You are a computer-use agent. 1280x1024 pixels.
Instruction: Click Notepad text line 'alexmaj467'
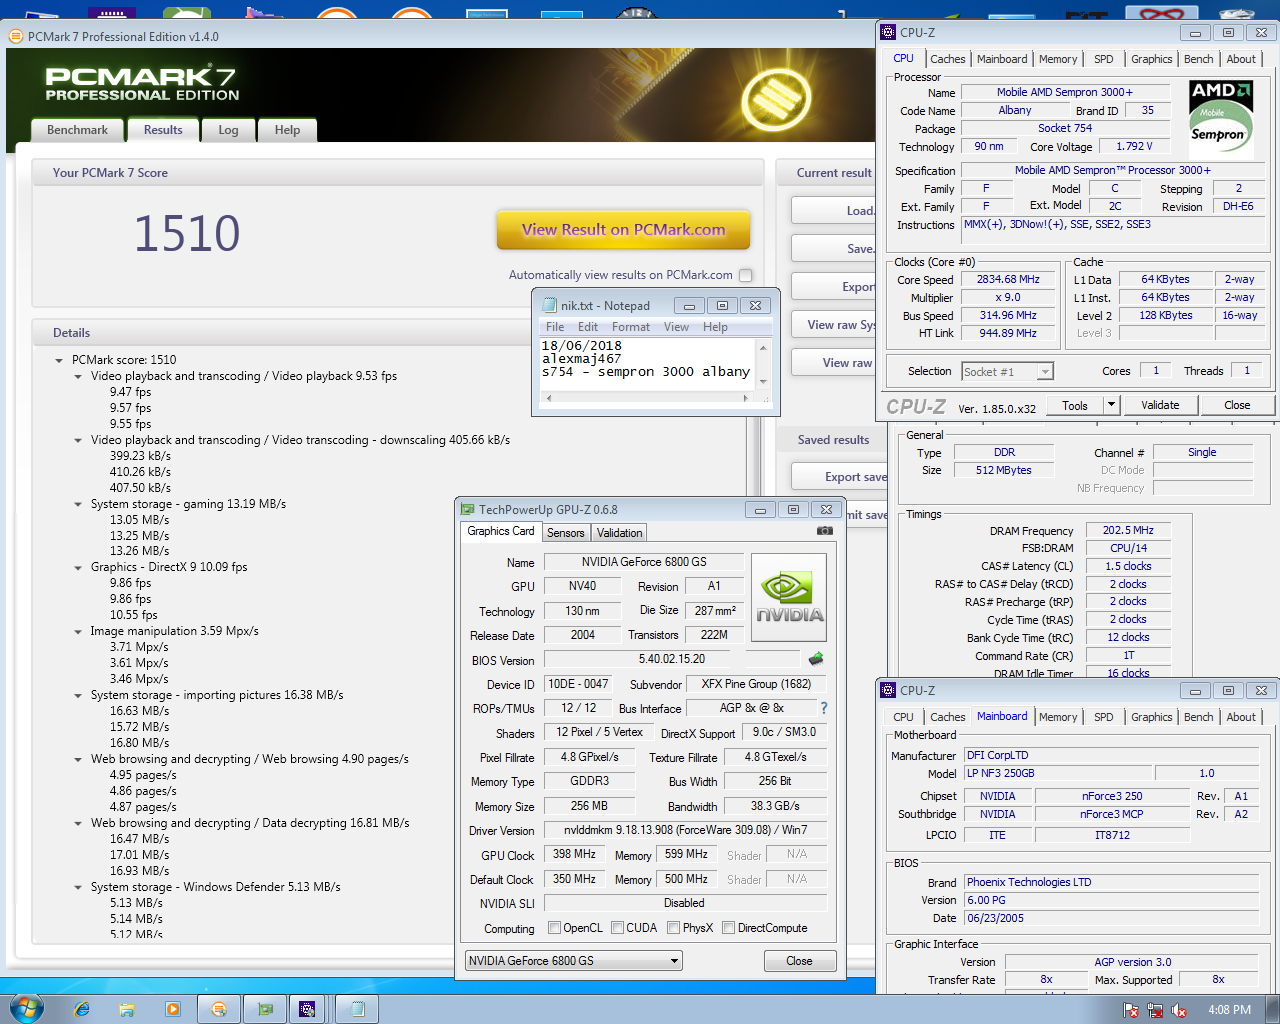click(581, 358)
